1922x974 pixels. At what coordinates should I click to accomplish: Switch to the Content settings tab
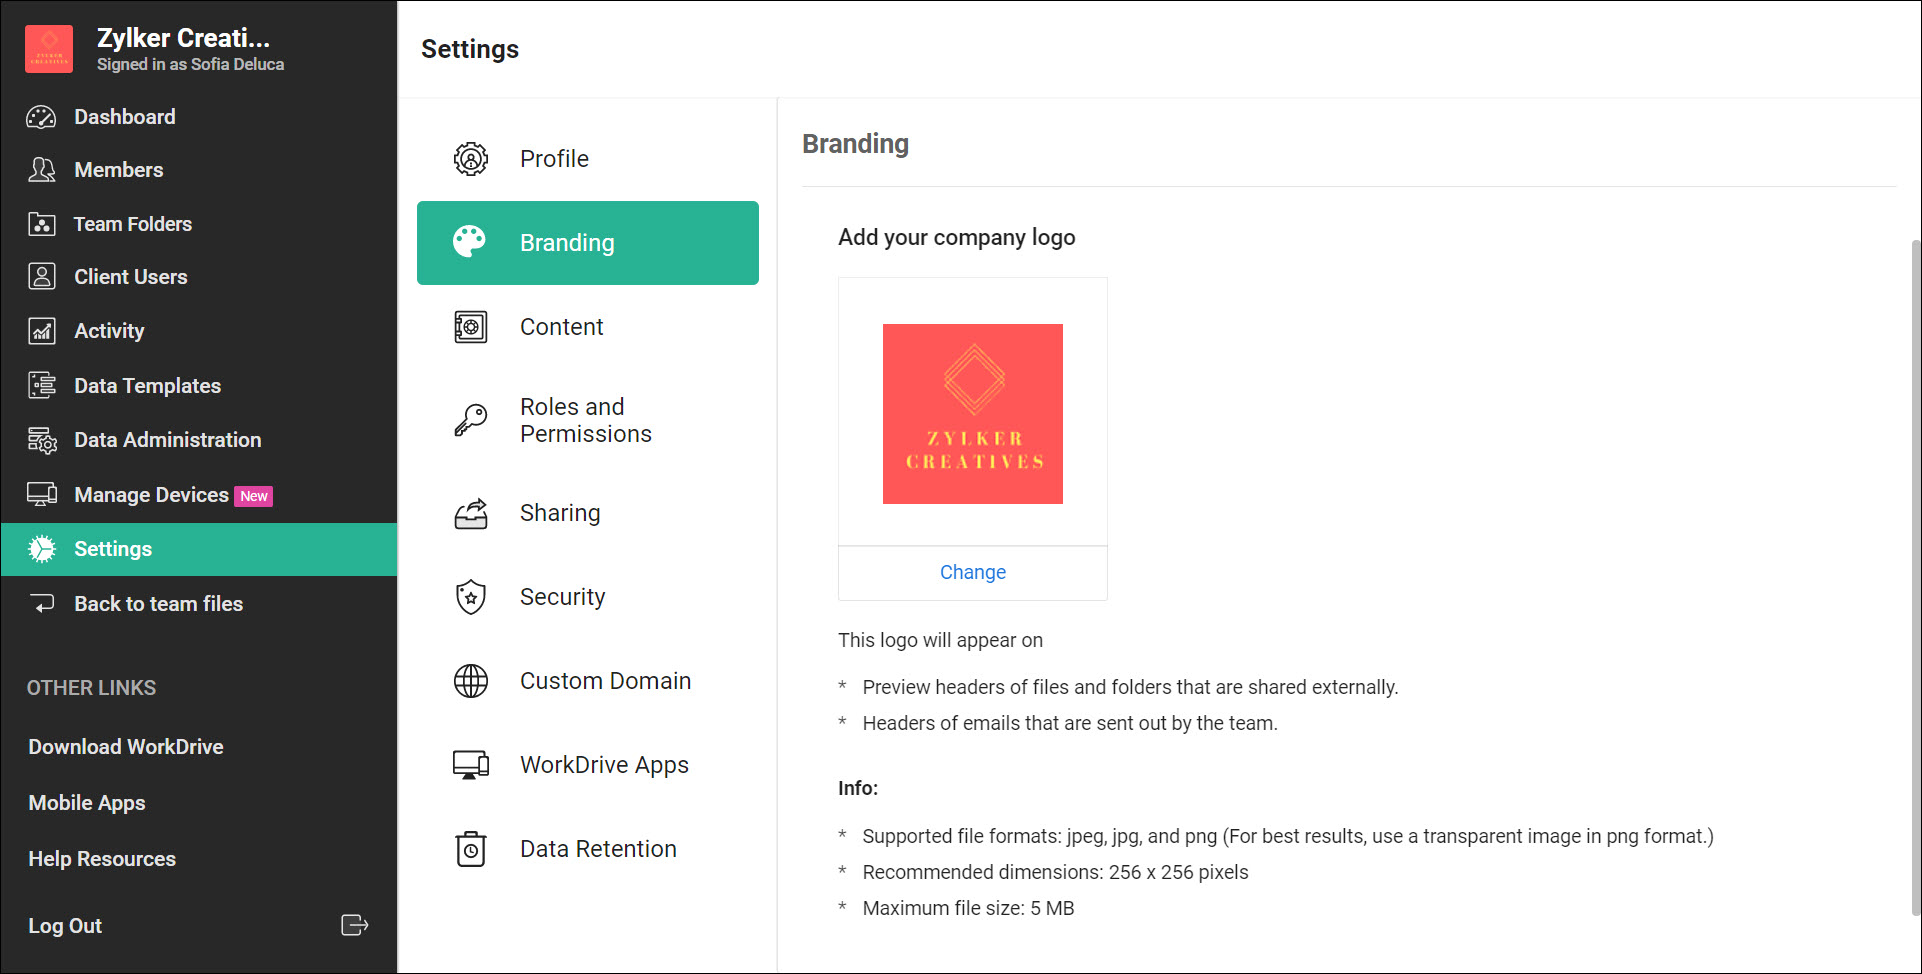[561, 327]
